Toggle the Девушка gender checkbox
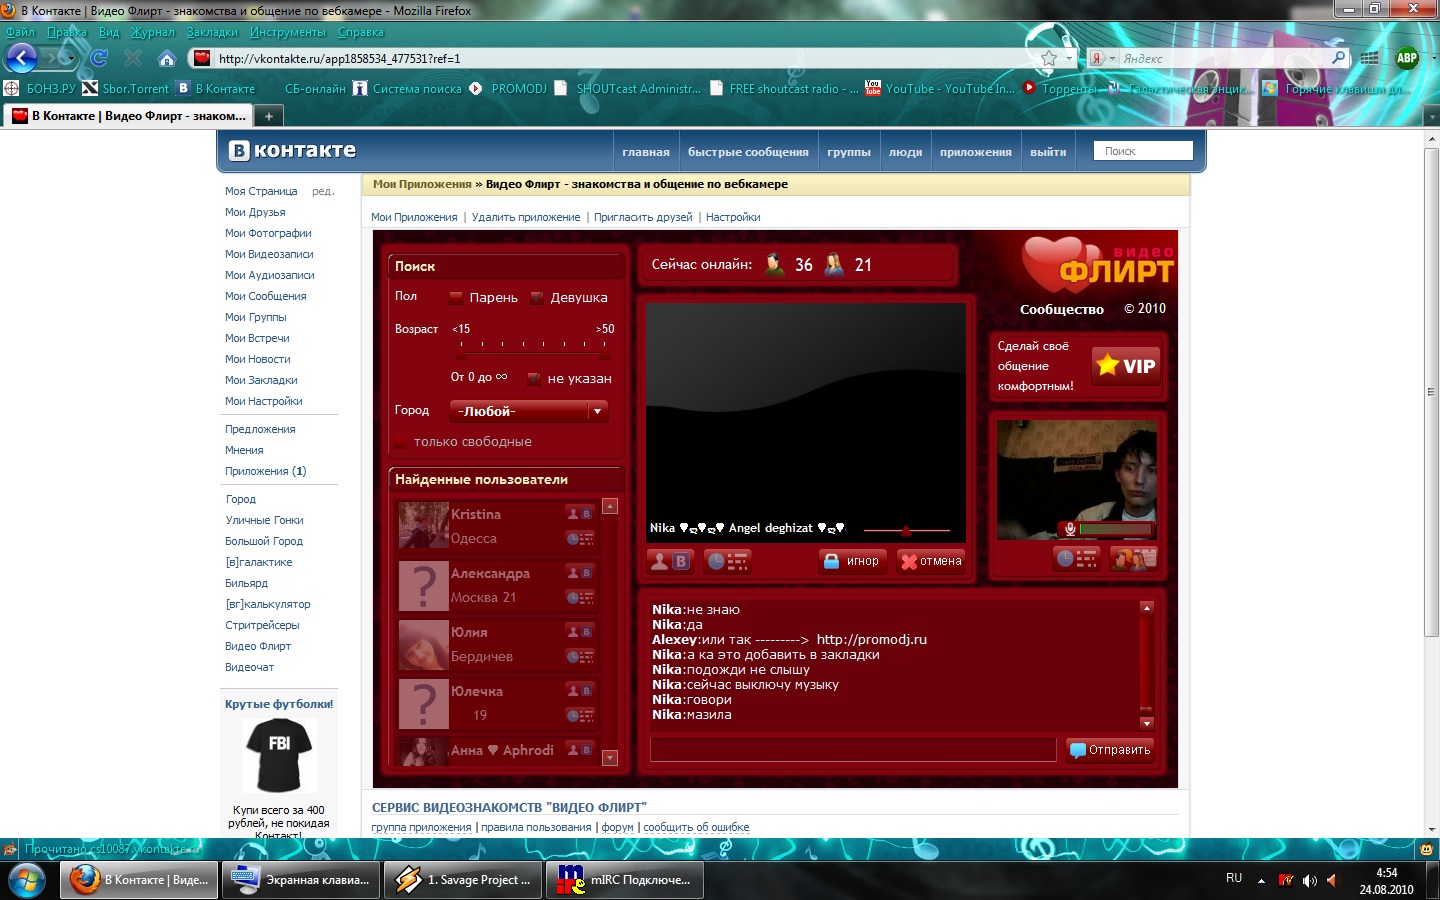 pyautogui.click(x=537, y=297)
